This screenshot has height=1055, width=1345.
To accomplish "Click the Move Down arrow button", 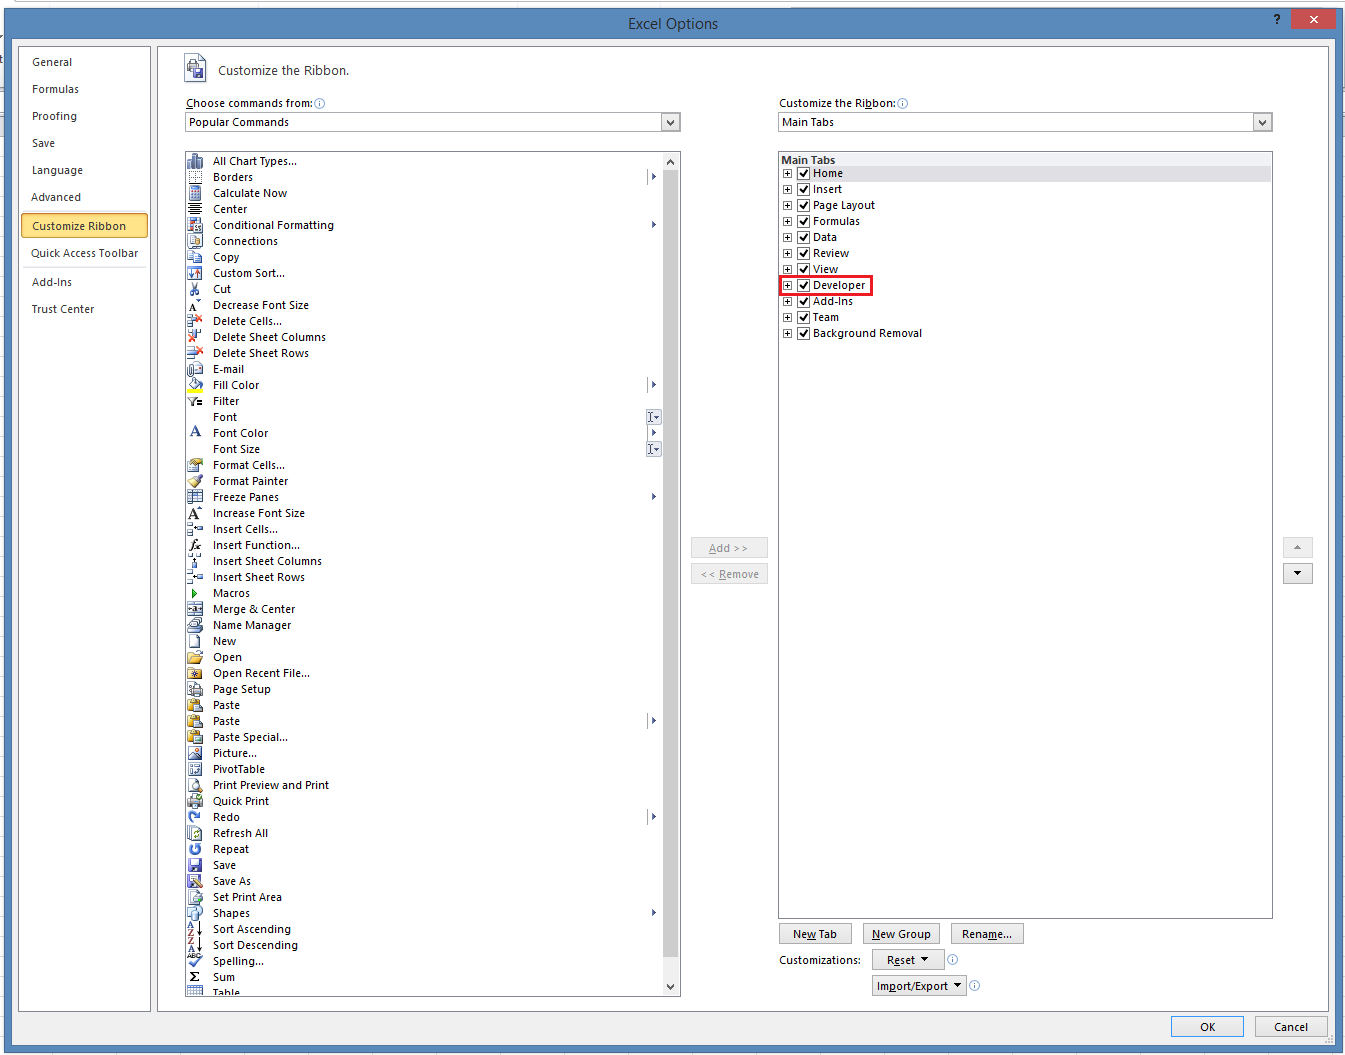I will click(1298, 574).
